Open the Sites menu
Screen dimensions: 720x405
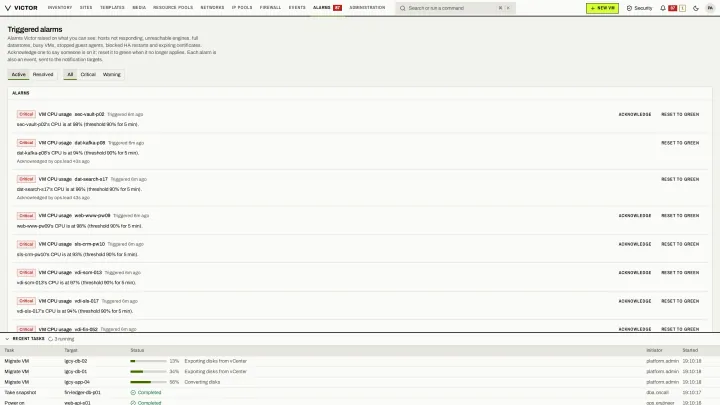86,8
